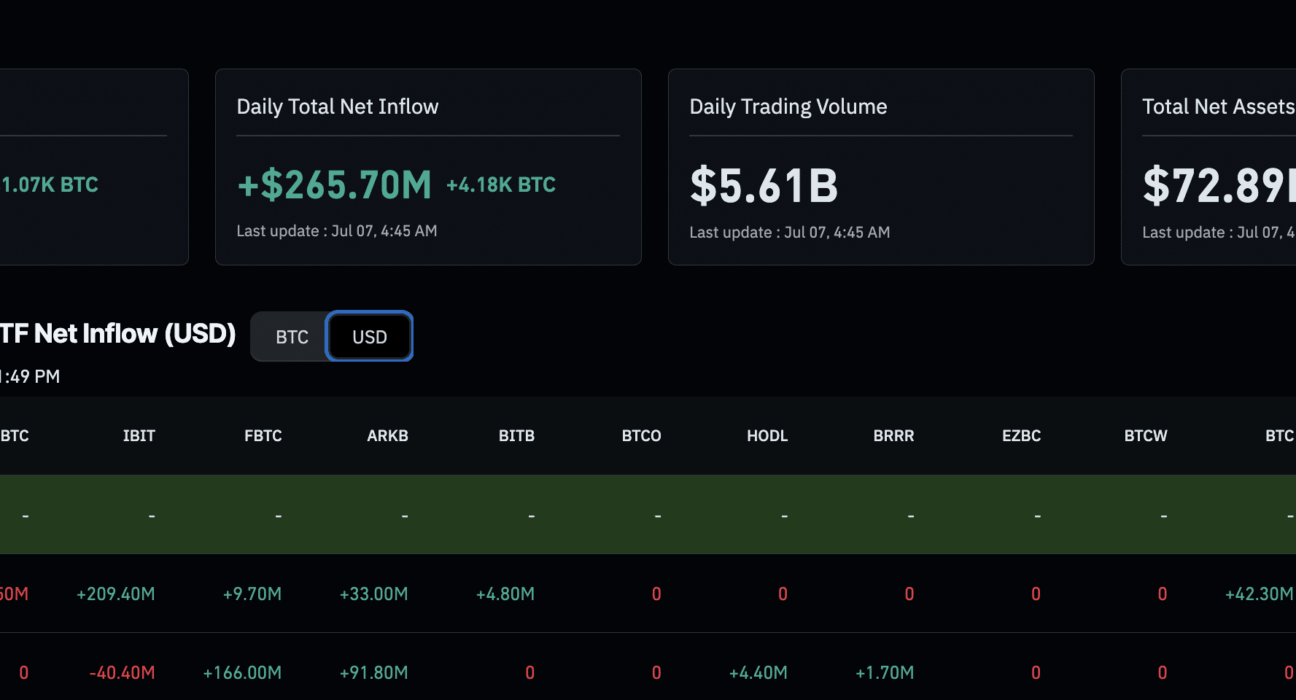Click the +$265.70M net inflow value

[x=334, y=185]
